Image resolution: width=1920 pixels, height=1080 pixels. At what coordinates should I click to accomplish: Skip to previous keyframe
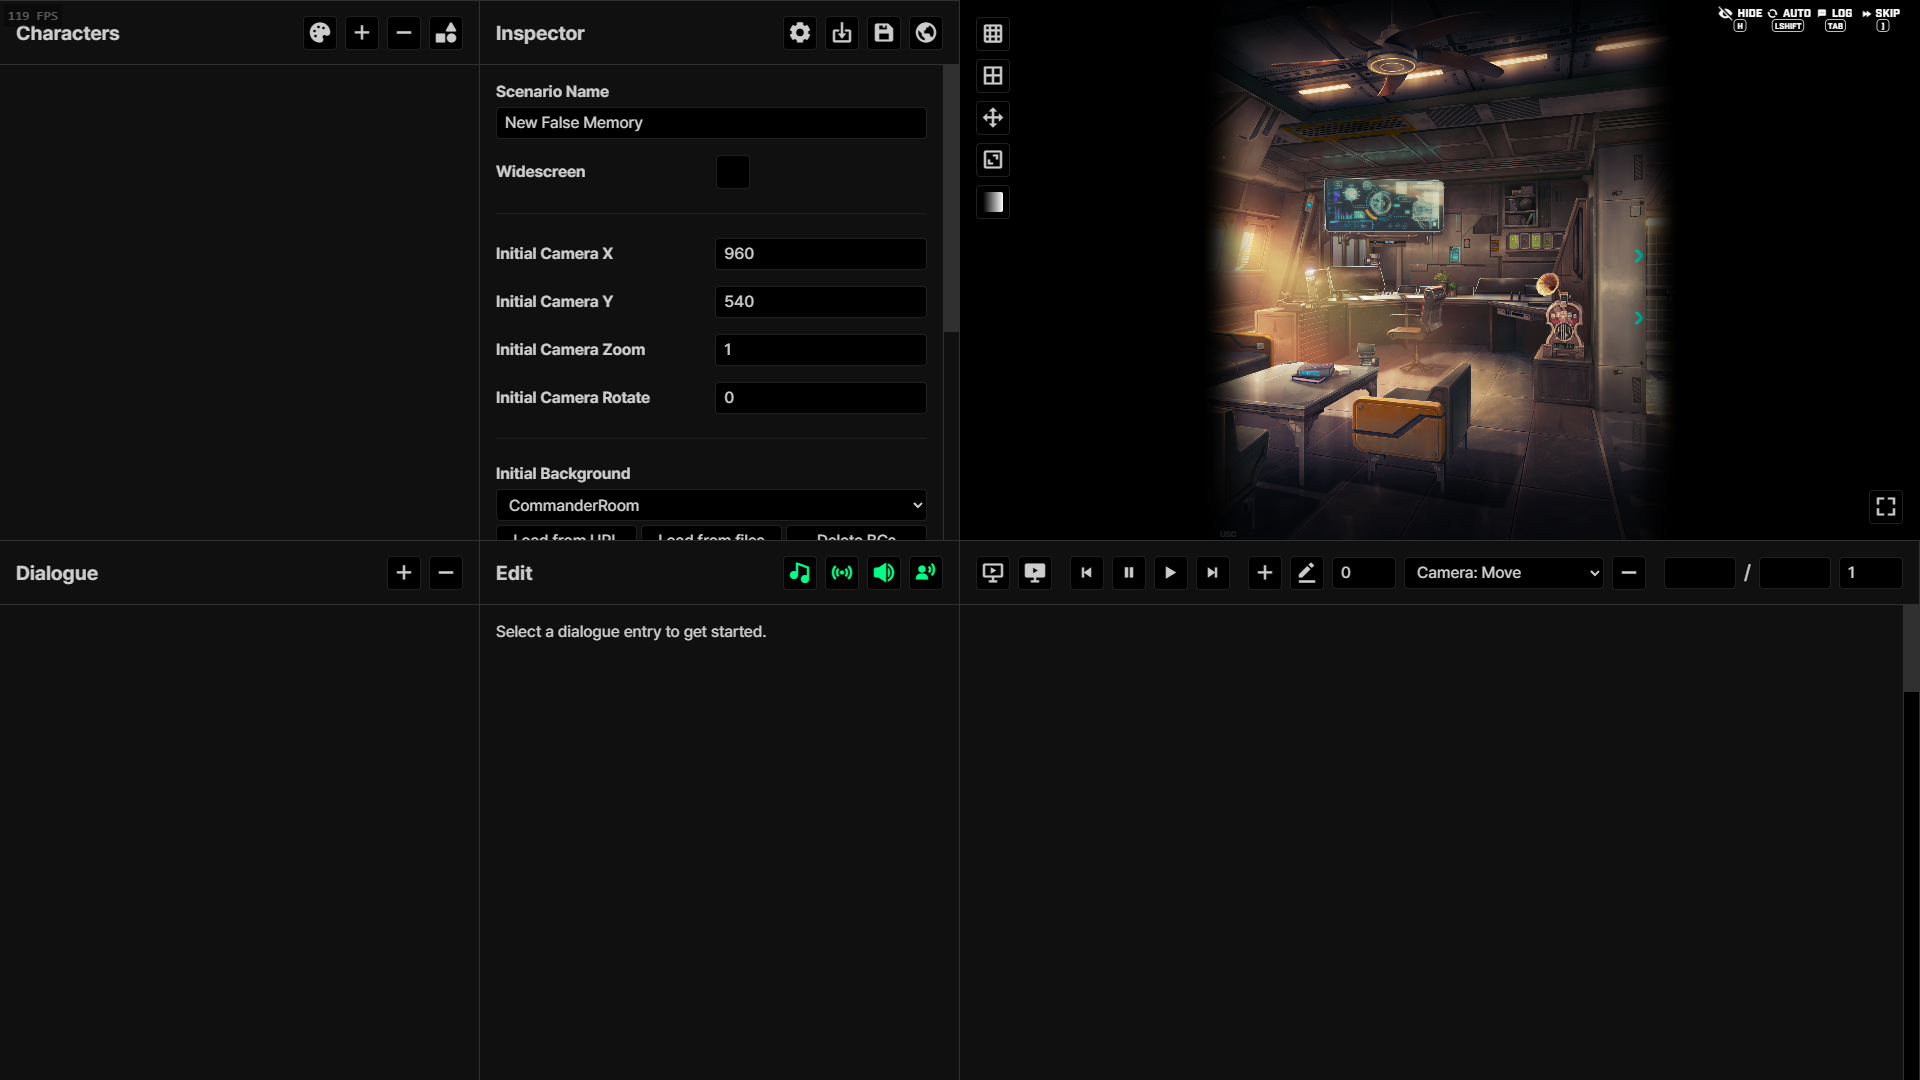1087,573
